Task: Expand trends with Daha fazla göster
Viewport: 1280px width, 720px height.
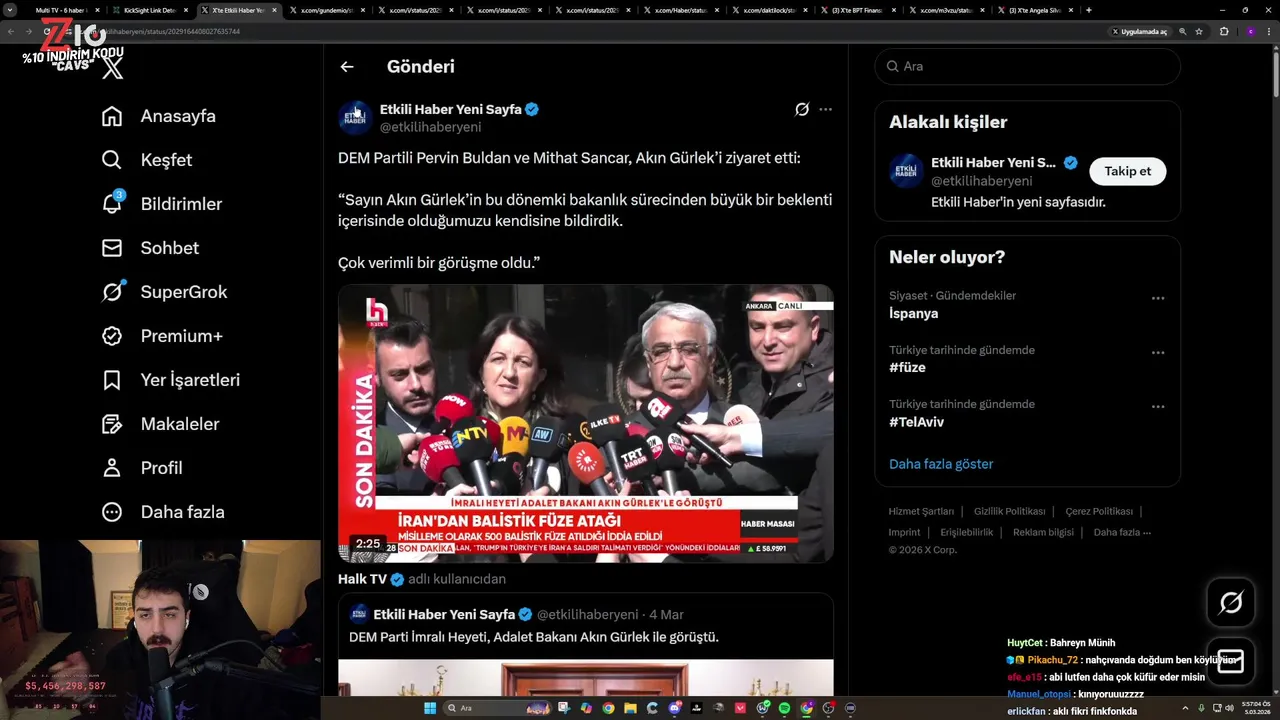Action: click(941, 464)
